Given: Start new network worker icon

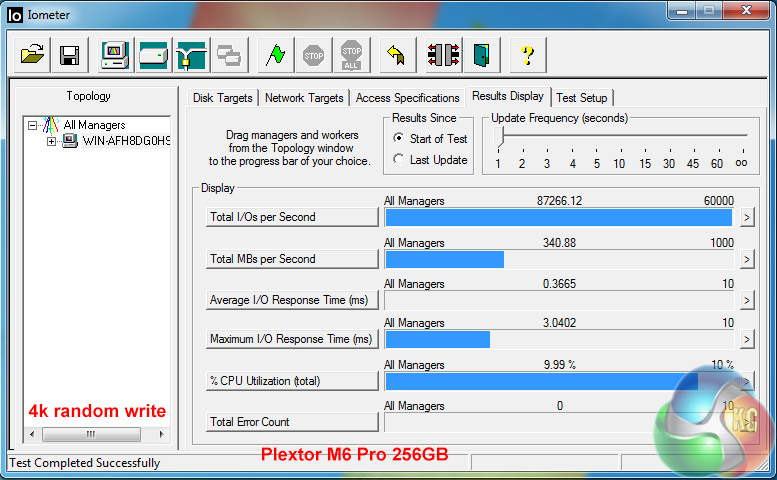Looking at the screenshot, I should (192, 55).
